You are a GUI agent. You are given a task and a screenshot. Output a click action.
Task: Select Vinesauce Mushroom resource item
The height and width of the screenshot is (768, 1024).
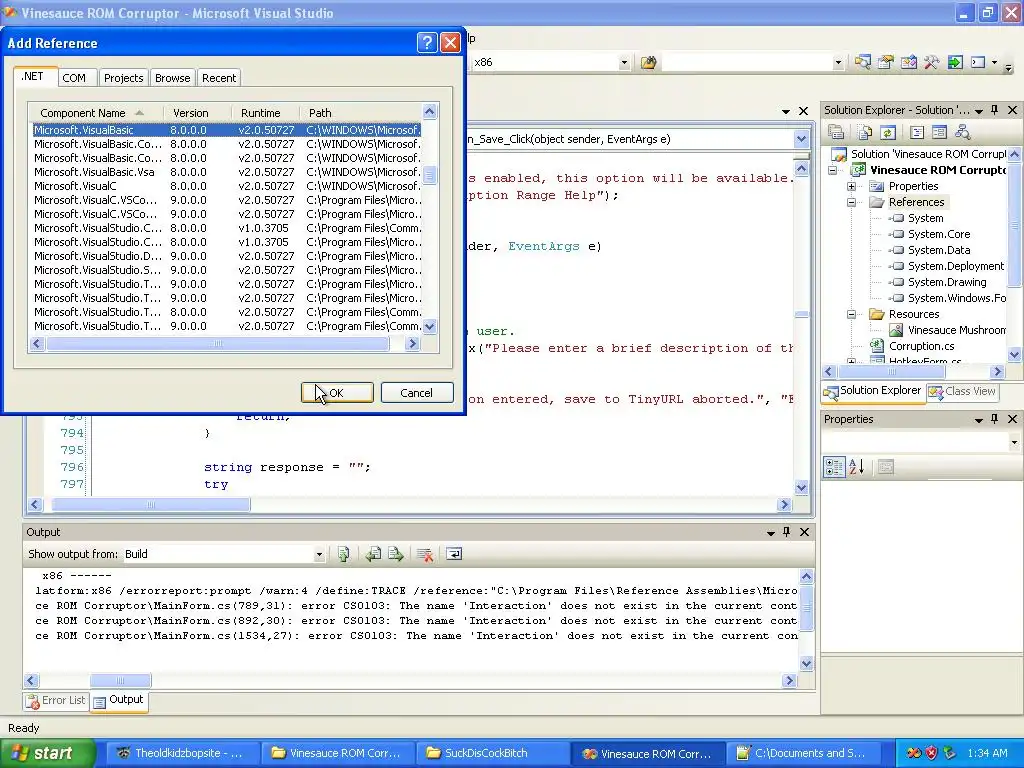(x=955, y=330)
